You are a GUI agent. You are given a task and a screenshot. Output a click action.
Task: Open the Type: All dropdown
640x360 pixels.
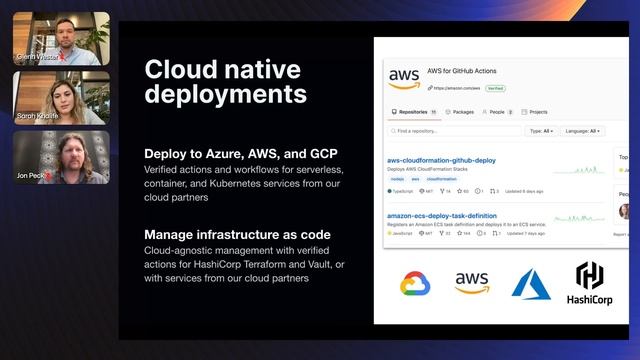[541, 131]
